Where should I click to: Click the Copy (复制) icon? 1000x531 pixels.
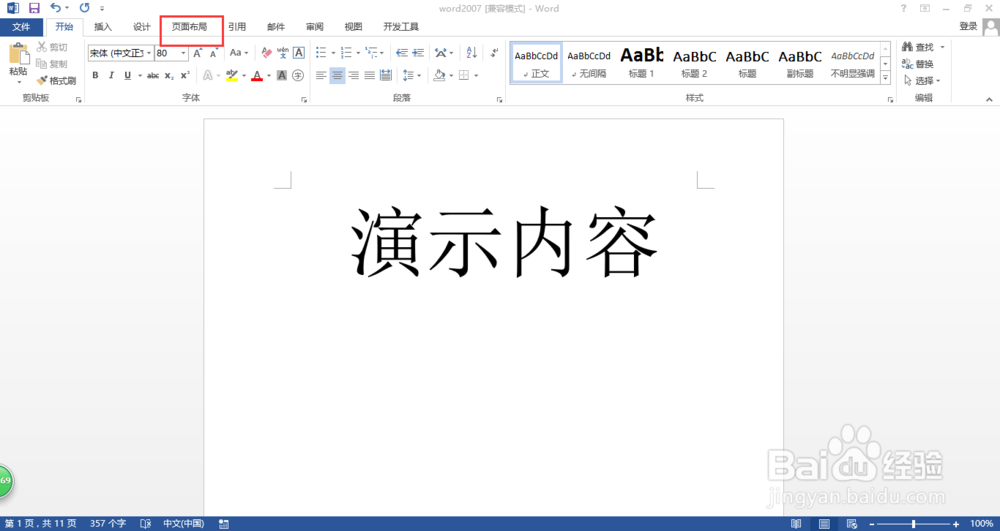(42, 64)
